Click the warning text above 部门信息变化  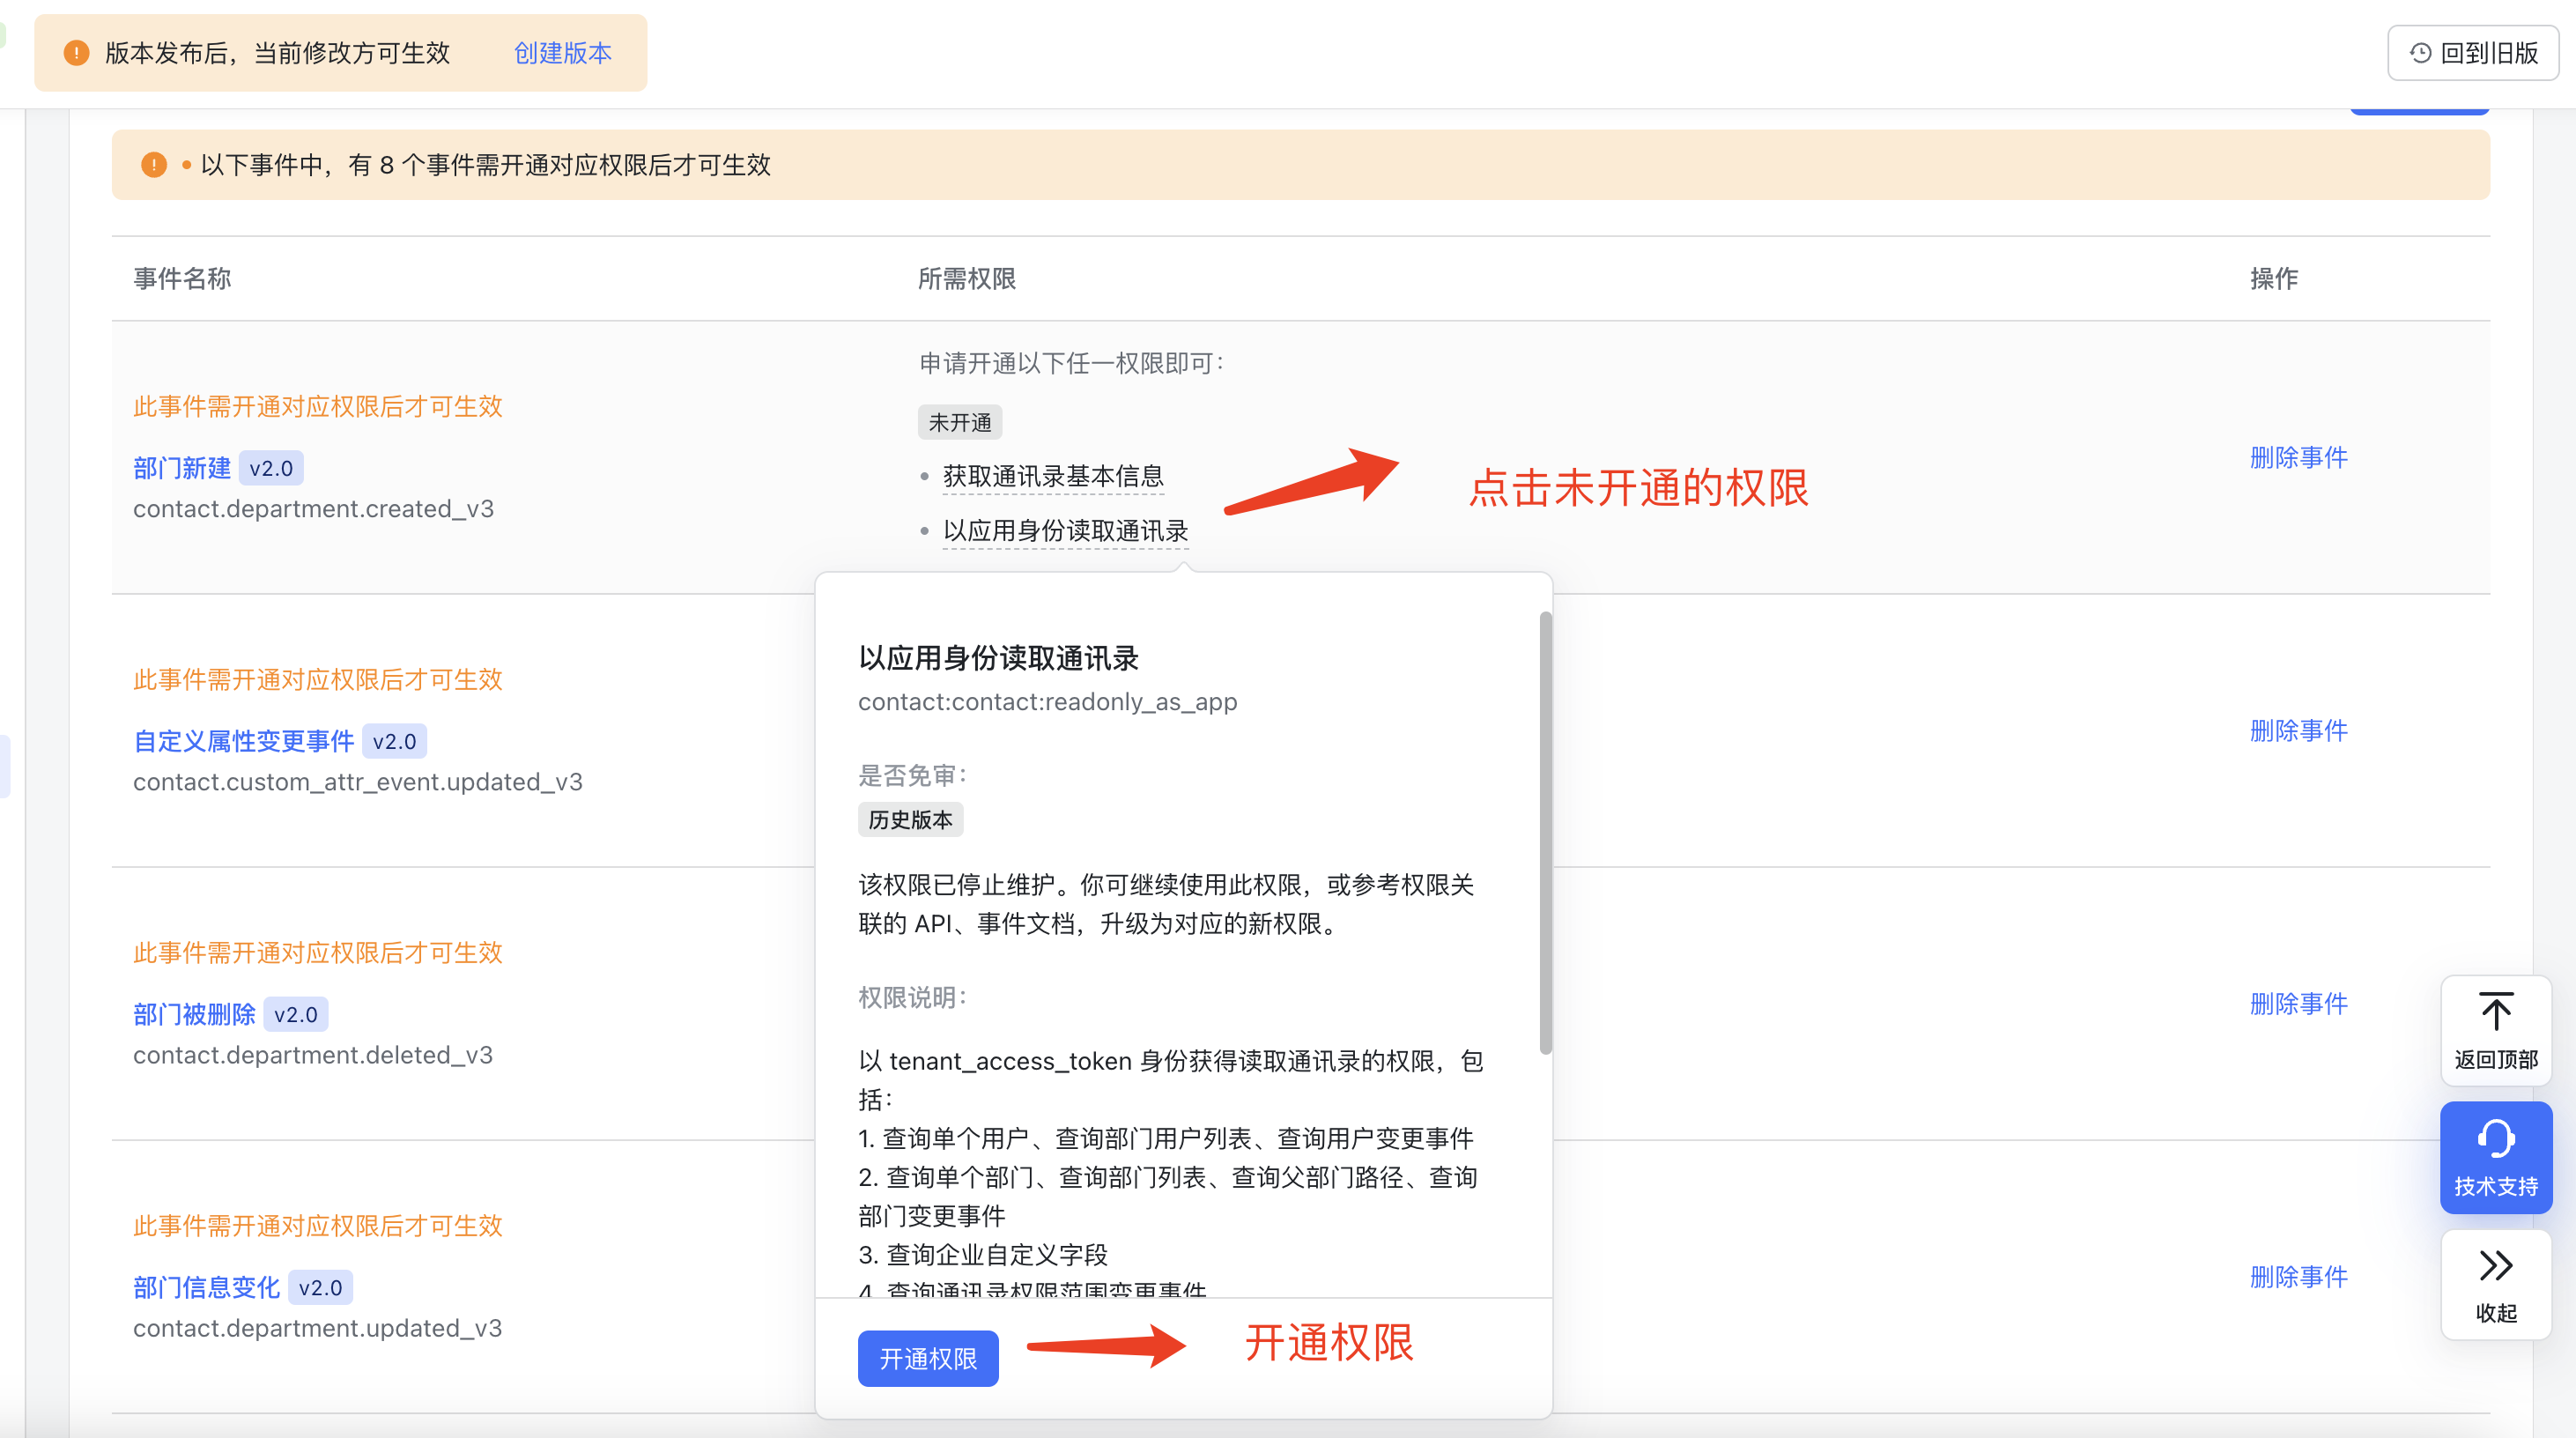click(317, 1225)
